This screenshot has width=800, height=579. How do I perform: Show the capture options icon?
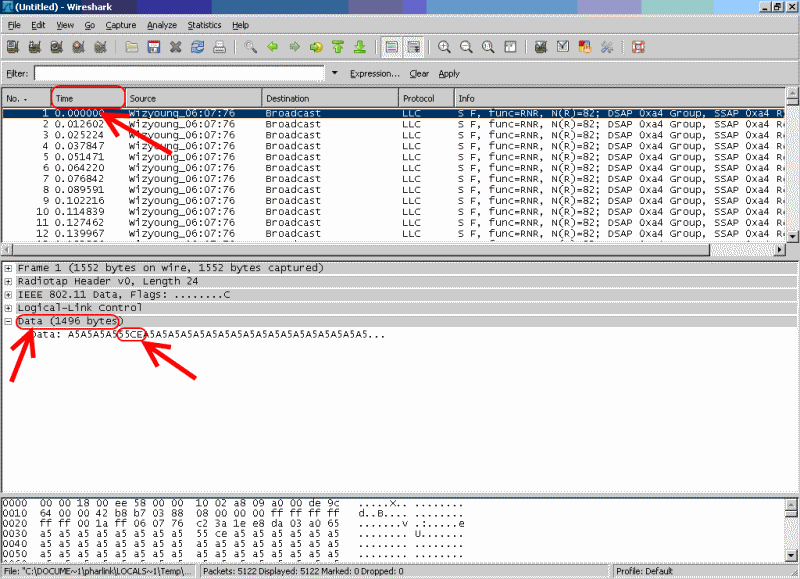click(x=35, y=47)
